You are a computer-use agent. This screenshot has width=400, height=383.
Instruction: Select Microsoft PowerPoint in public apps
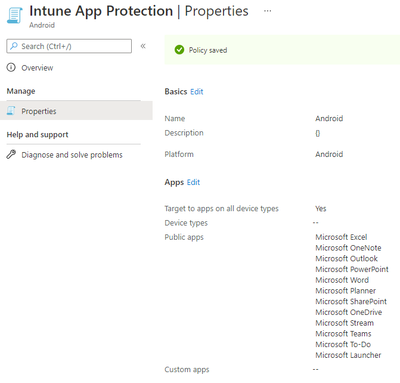352,269
